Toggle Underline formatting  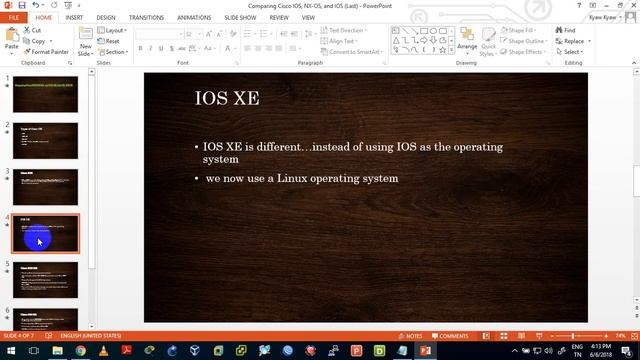[x=161, y=48]
